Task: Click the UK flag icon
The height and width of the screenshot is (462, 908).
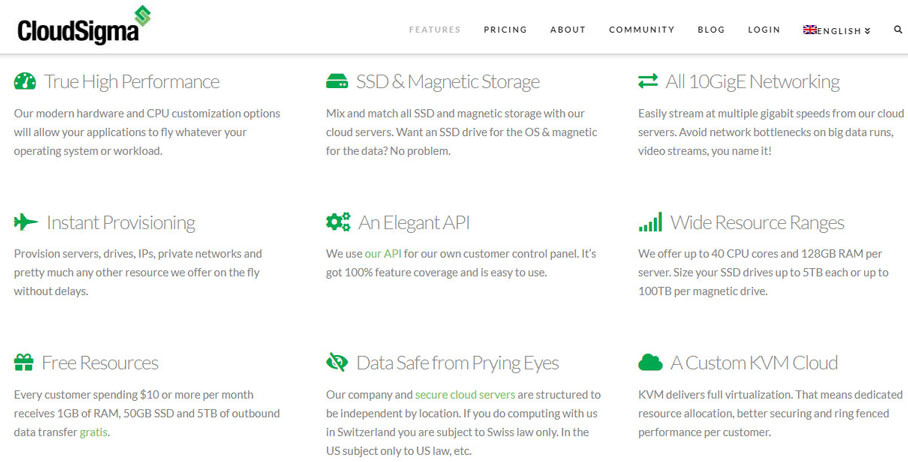Action: click(x=810, y=30)
